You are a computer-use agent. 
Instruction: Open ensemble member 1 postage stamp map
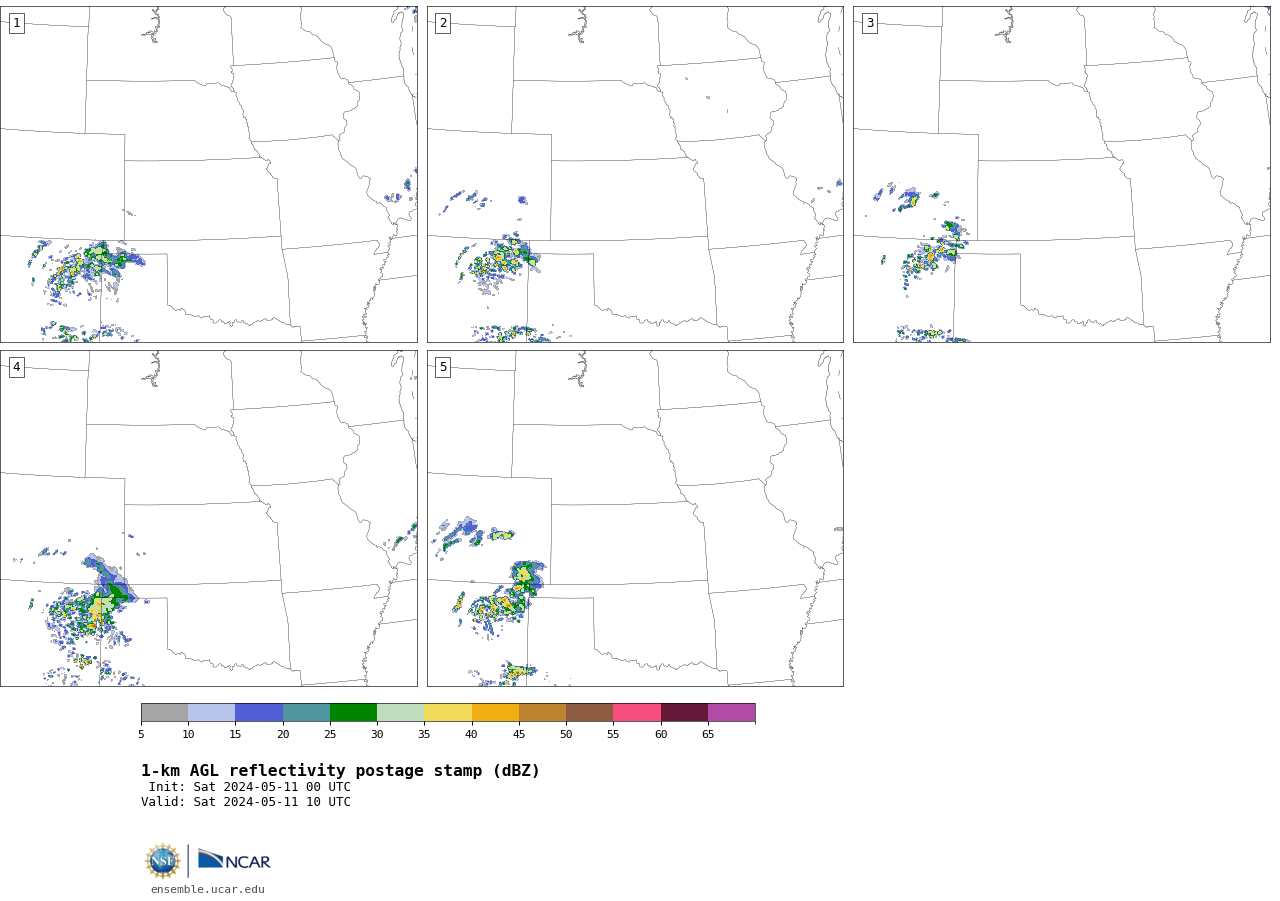pyautogui.click(x=208, y=174)
